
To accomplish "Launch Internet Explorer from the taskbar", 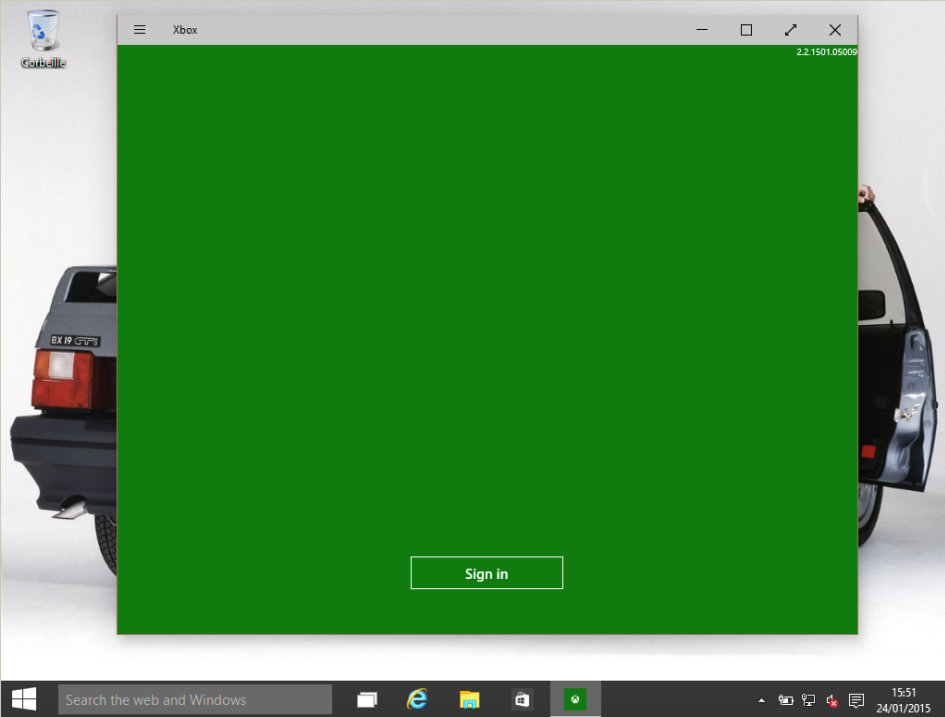I will (x=417, y=699).
